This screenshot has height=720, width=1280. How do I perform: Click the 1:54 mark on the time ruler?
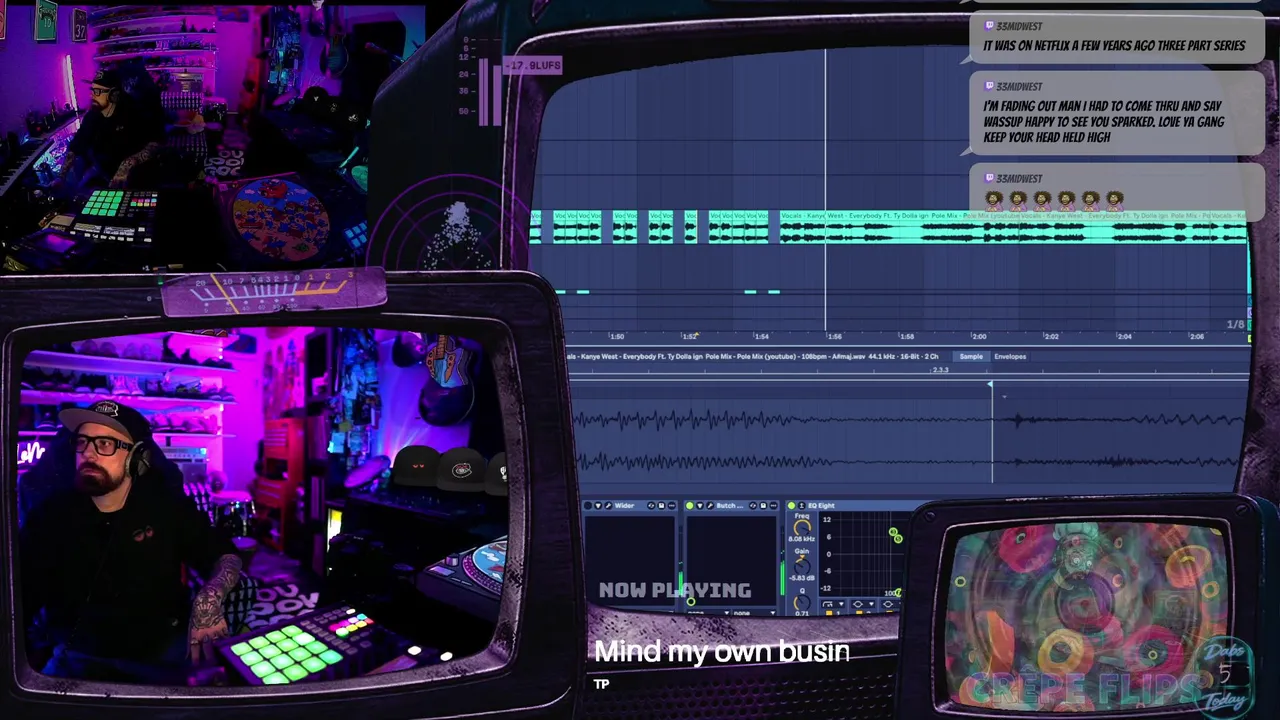[761, 336]
